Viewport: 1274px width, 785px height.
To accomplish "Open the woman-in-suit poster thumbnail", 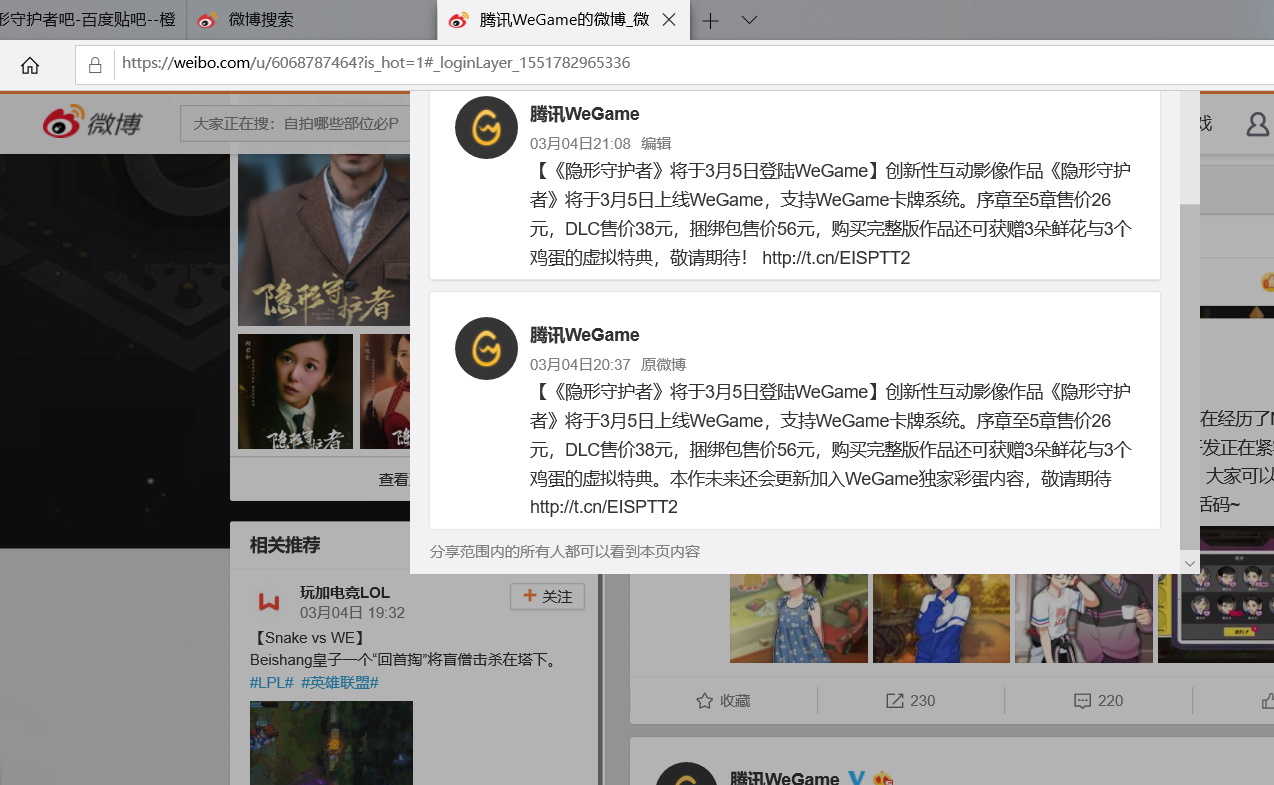I will 296,392.
